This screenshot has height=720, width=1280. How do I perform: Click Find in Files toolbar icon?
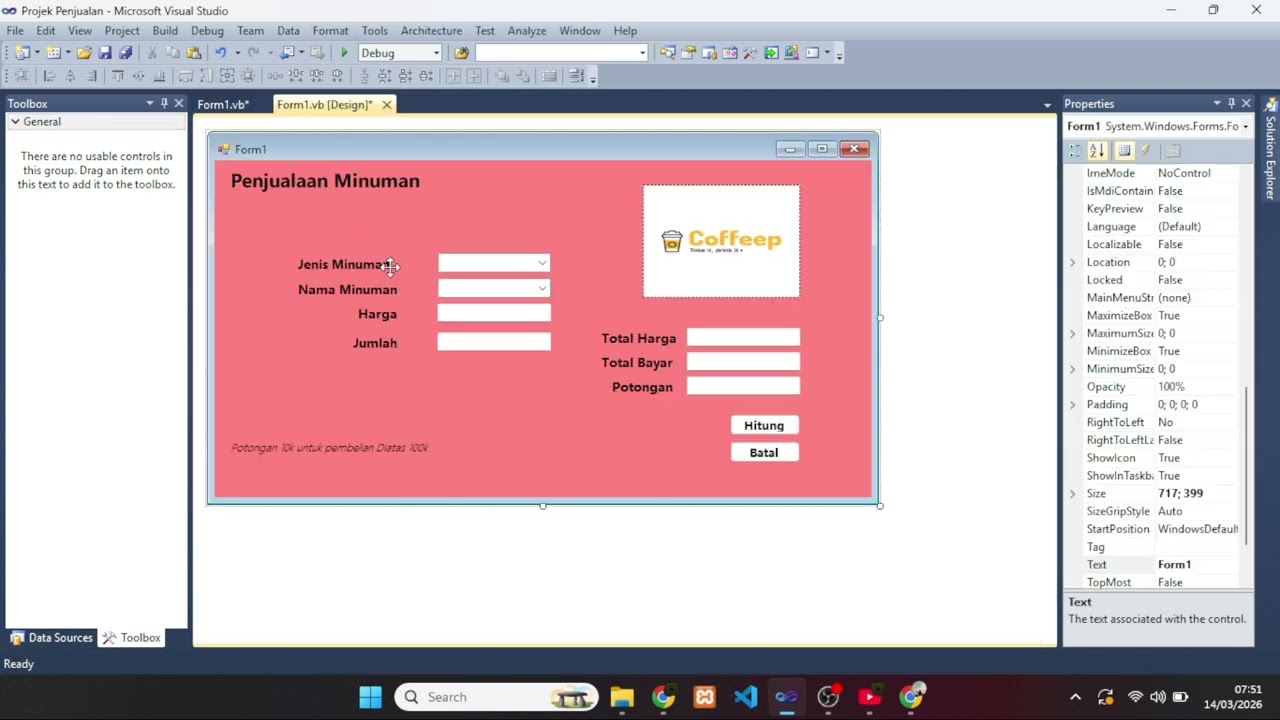click(x=461, y=53)
